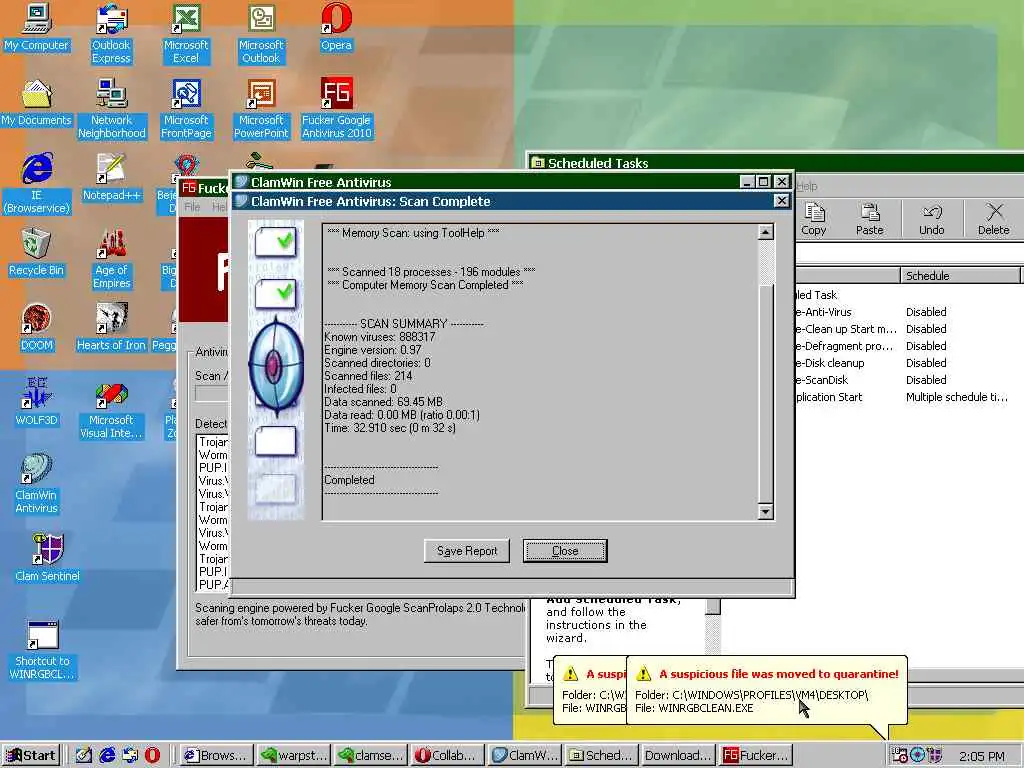Image resolution: width=1024 pixels, height=768 pixels.
Task: Select the DOOM desktop shortcut
Action: click(37, 328)
